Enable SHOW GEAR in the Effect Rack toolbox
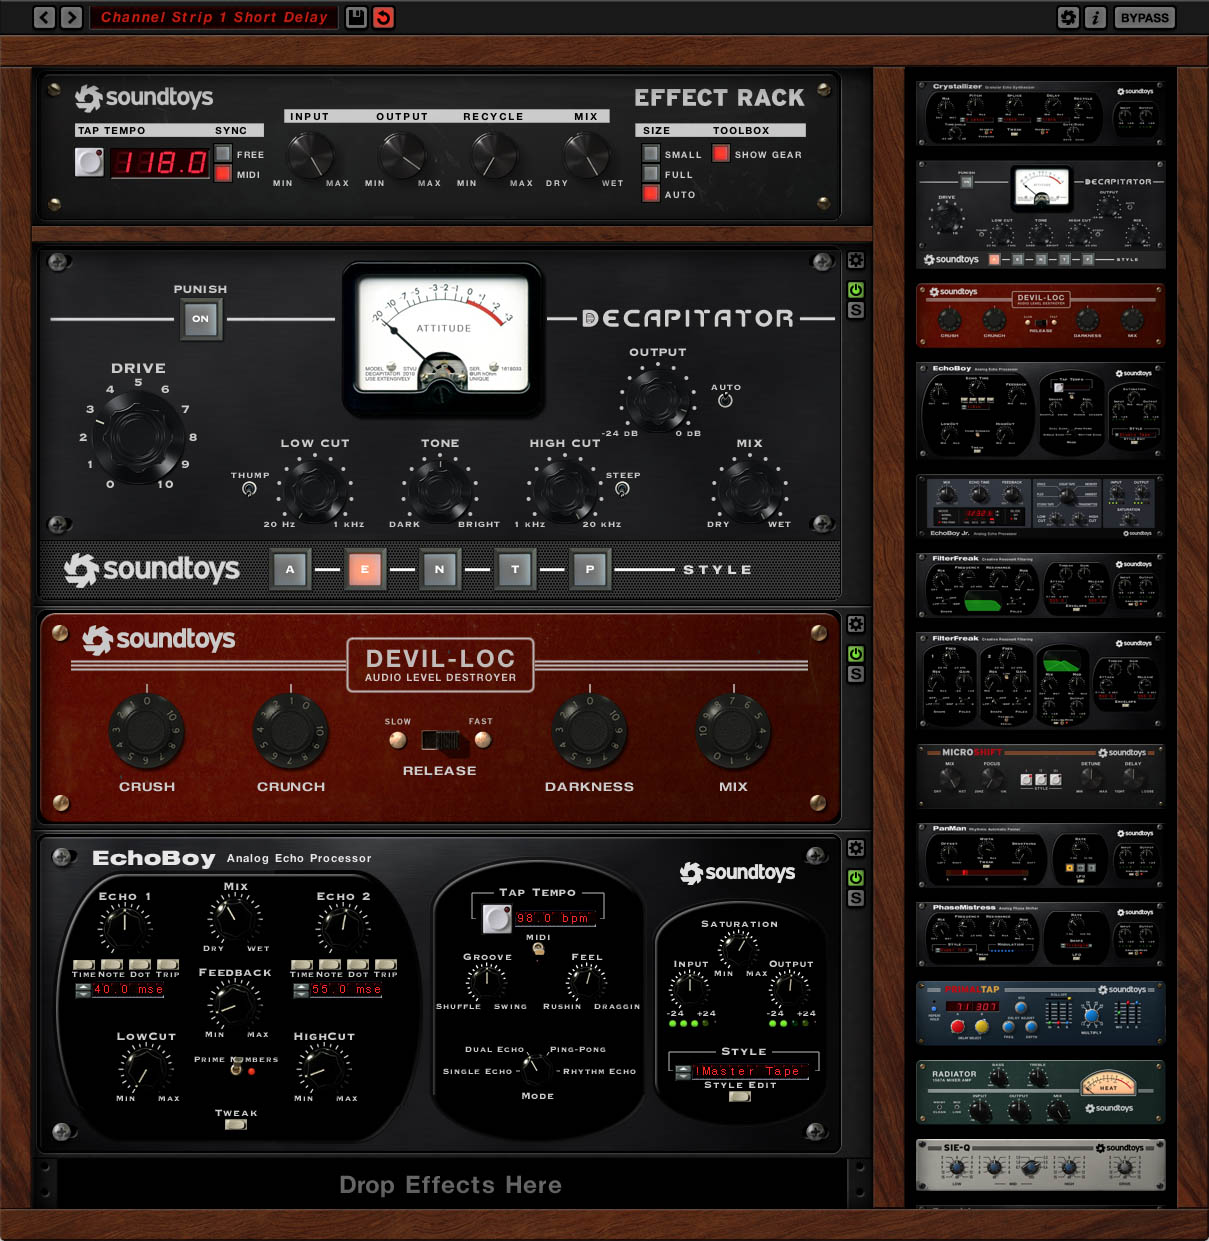This screenshot has height=1241, width=1209. click(720, 153)
